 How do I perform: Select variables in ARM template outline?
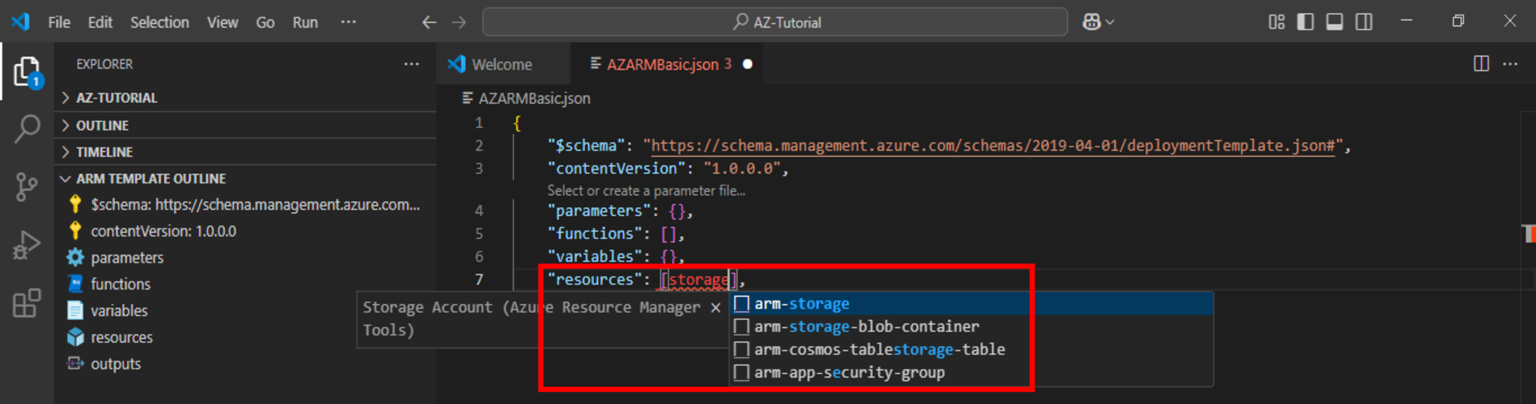(245, 311)
